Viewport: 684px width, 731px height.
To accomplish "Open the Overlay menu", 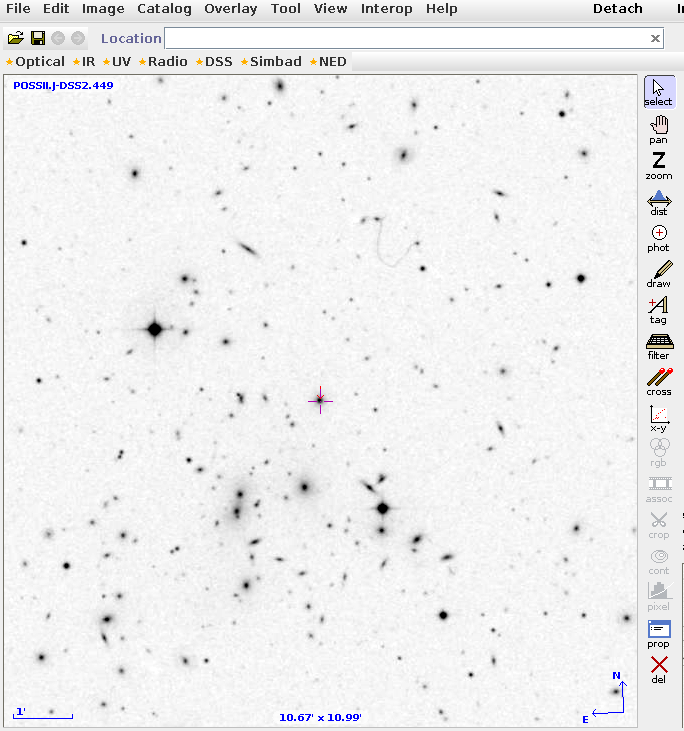I will click(230, 9).
